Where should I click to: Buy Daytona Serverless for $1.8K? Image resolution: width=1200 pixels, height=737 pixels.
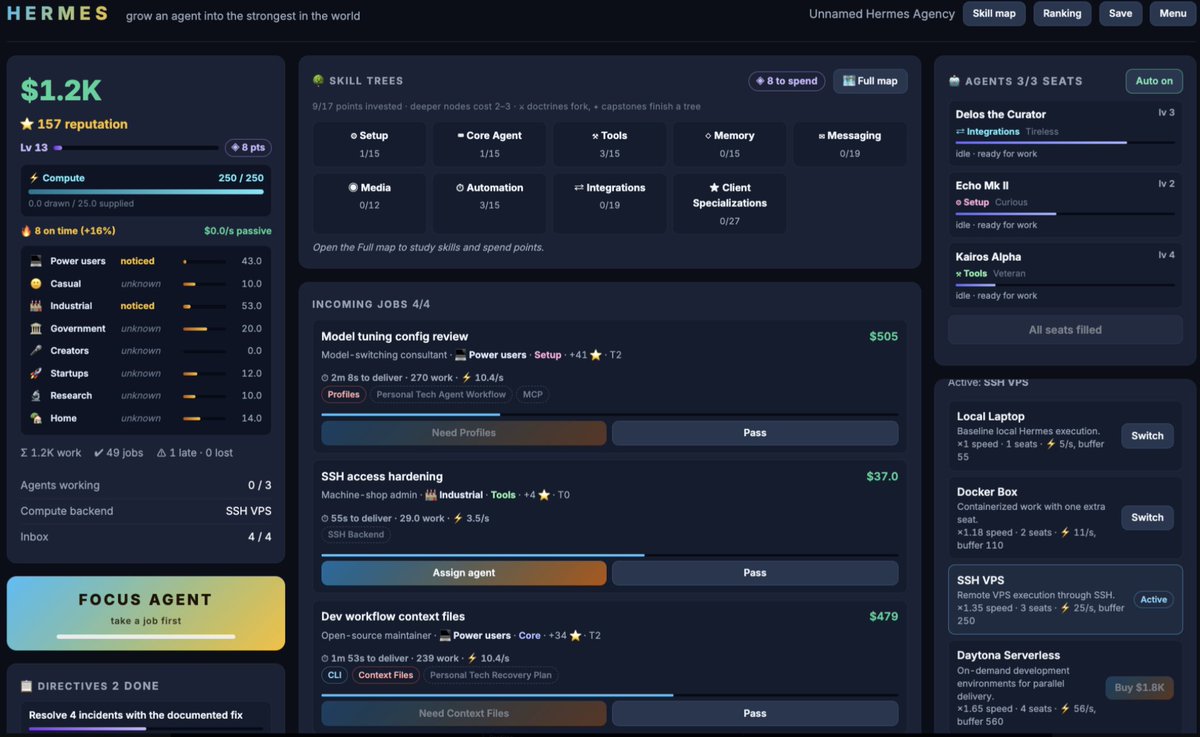coord(1139,688)
